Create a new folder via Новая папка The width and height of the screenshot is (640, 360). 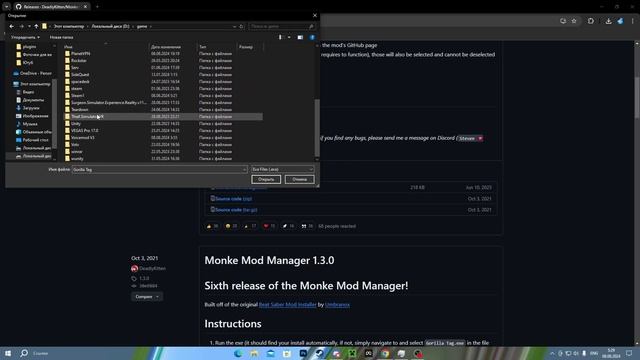pyautogui.click(x=61, y=37)
